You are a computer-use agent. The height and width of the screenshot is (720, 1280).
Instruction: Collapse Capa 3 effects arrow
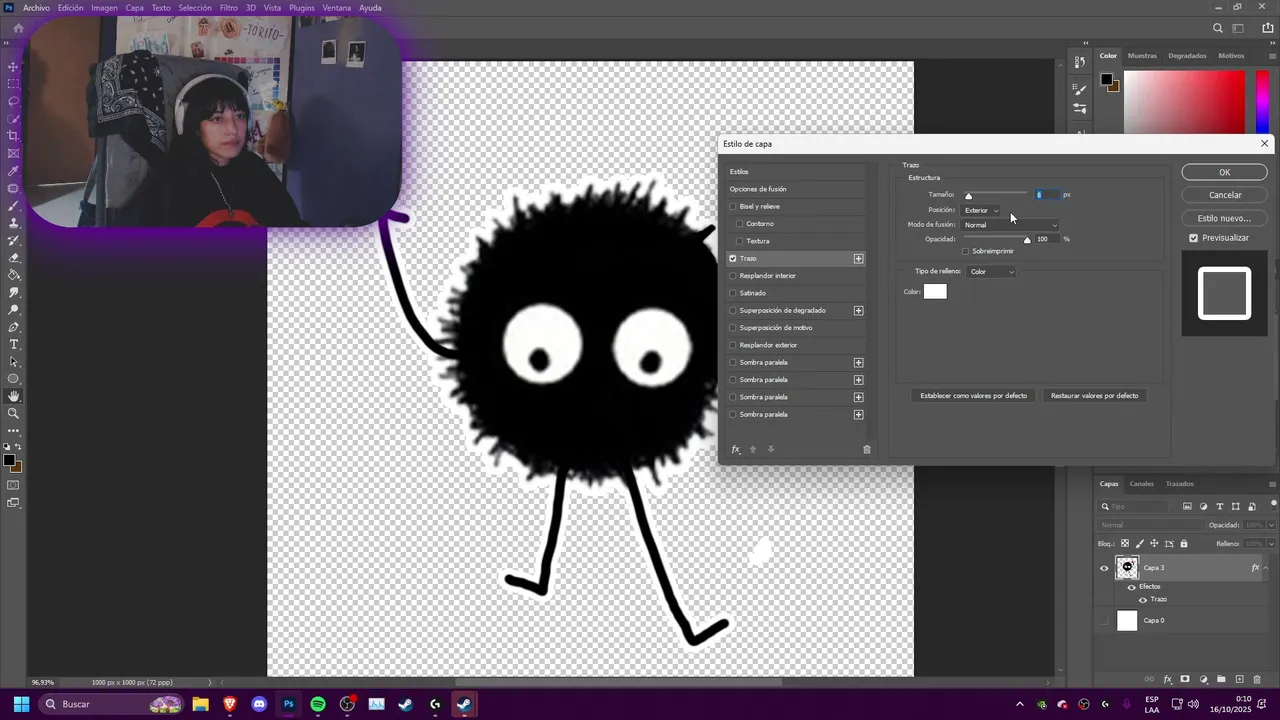1266,568
